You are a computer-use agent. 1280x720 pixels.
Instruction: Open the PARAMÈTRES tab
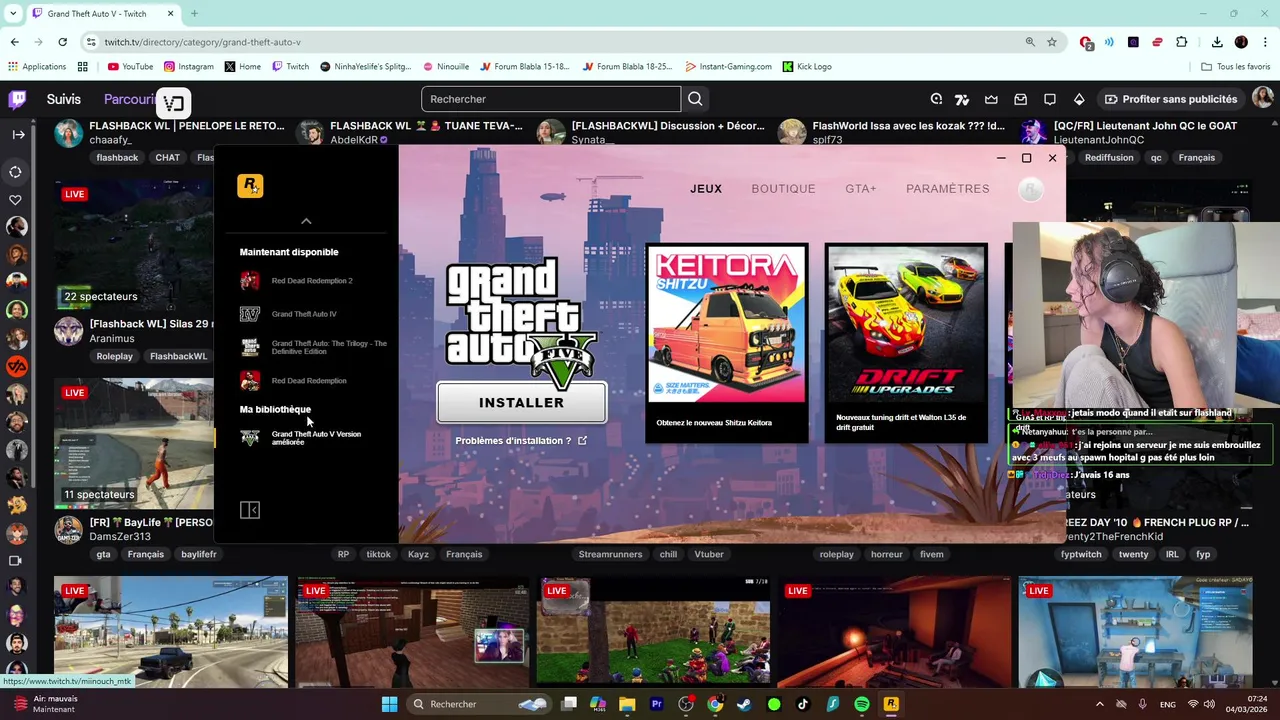coord(947,189)
